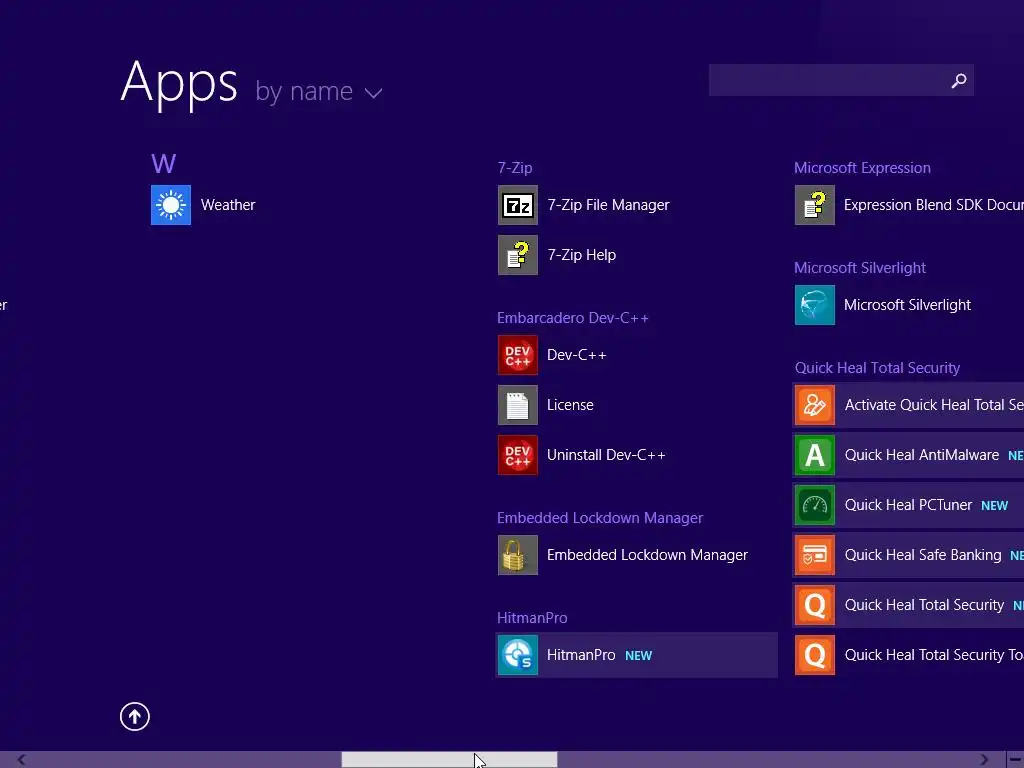Launch Quick Heal PCTuner icon
This screenshot has width=1024, height=768.
coord(814,505)
